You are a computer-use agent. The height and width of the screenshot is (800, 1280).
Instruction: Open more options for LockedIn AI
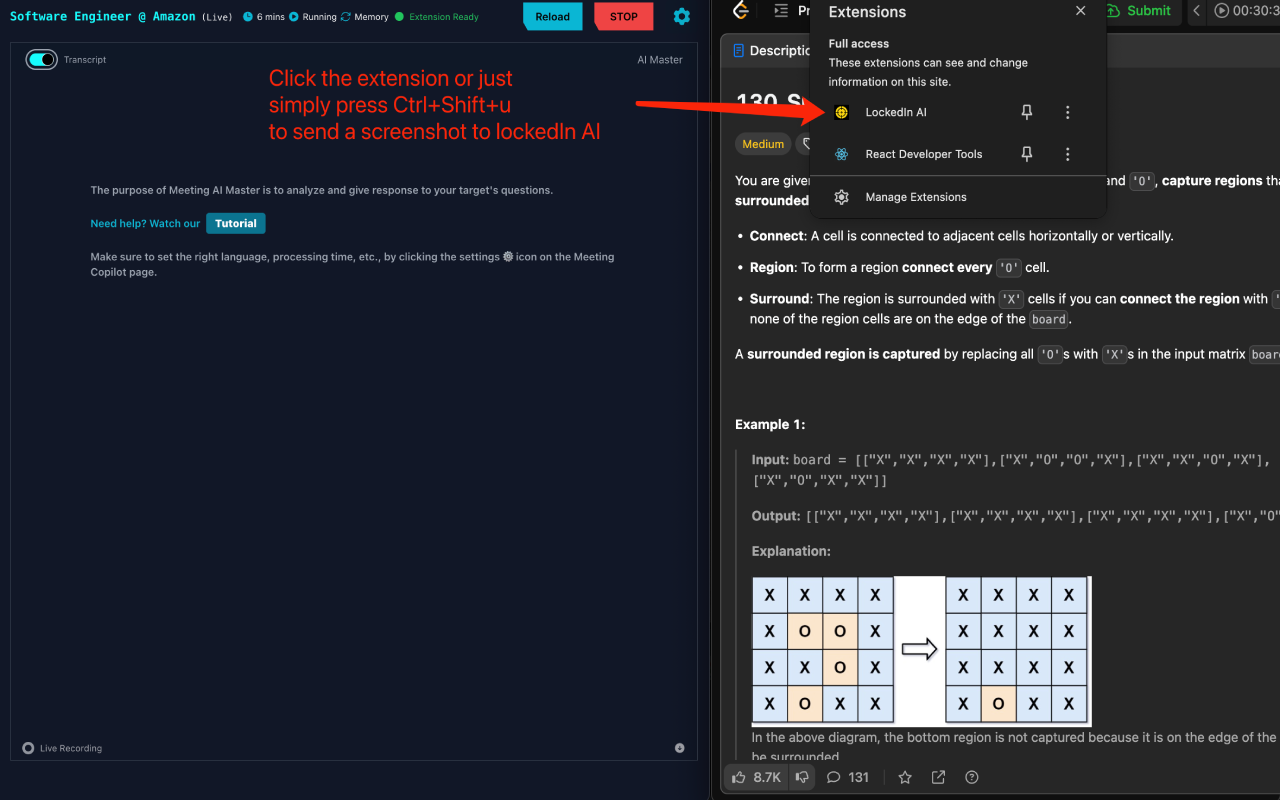pos(1067,112)
